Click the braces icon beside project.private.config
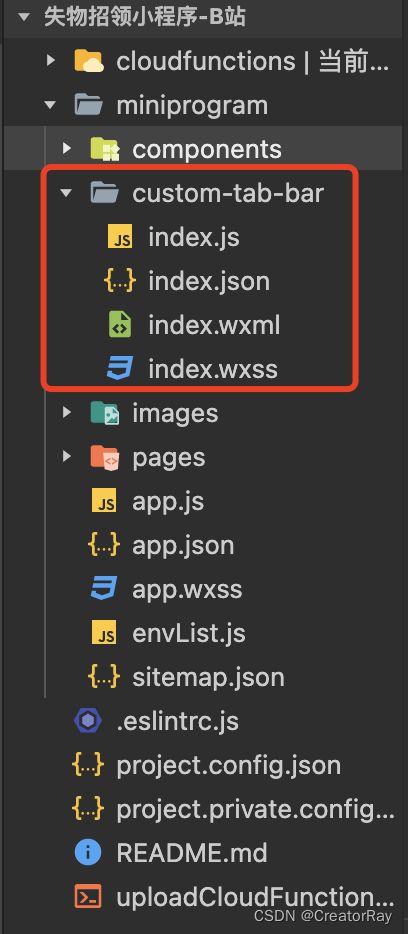Screen dimensions: 408x934 pos(88,810)
